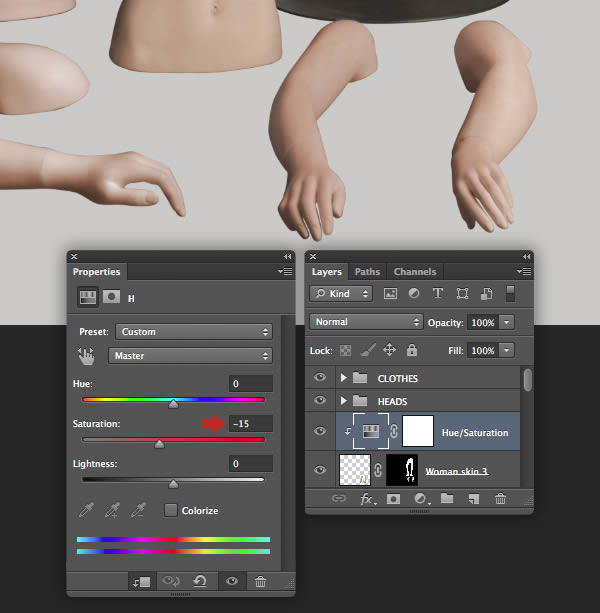Hide the CLOTHES group layer
Image resolution: width=600 pixels, height=613 pixels.
tap(320, 378)
